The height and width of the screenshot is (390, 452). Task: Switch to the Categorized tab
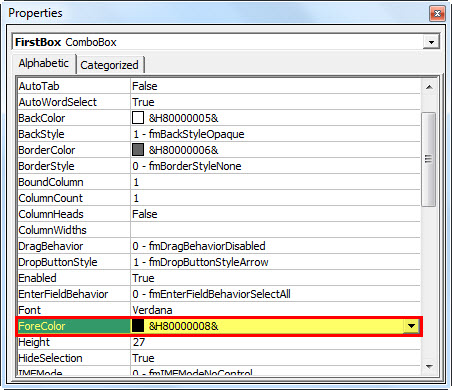click(109, 65)
